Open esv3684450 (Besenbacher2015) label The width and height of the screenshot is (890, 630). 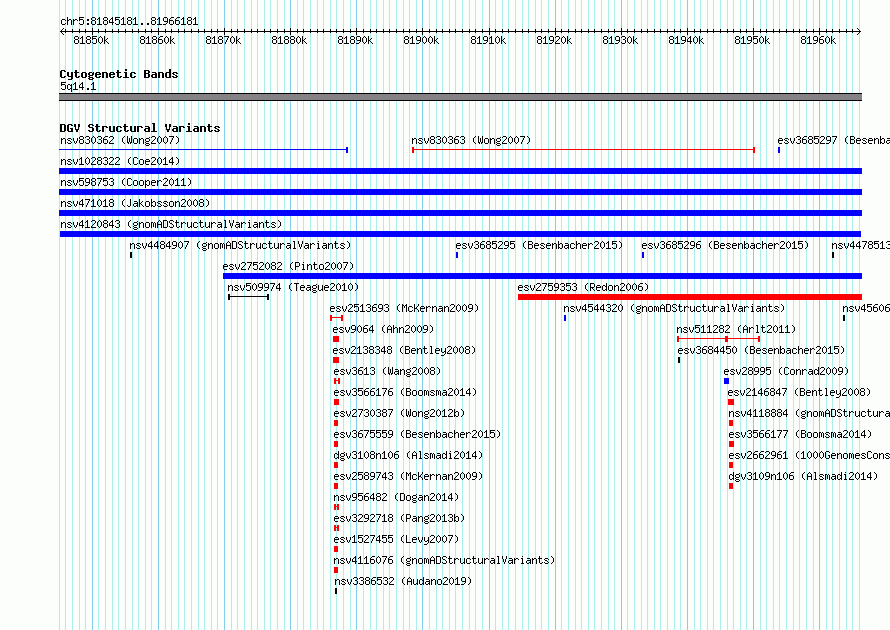(x=761, y=350)
